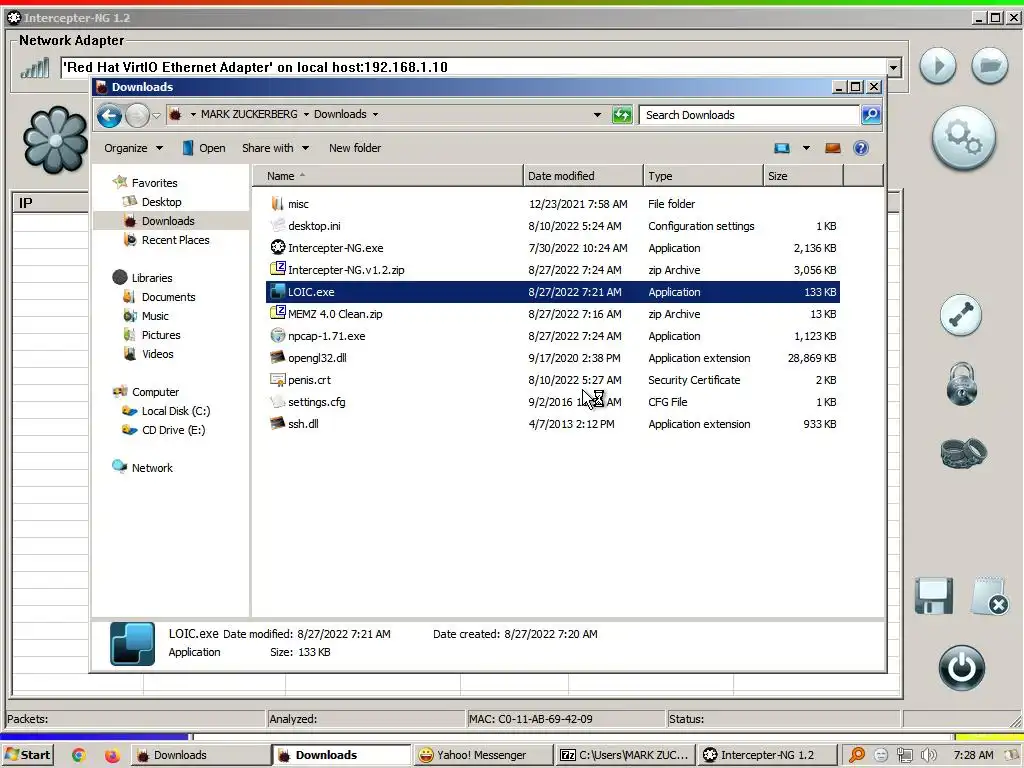This screenshot has height=768, width=1024.
Task: Sort files by Date modified column
Action: (x=583, y=176)
